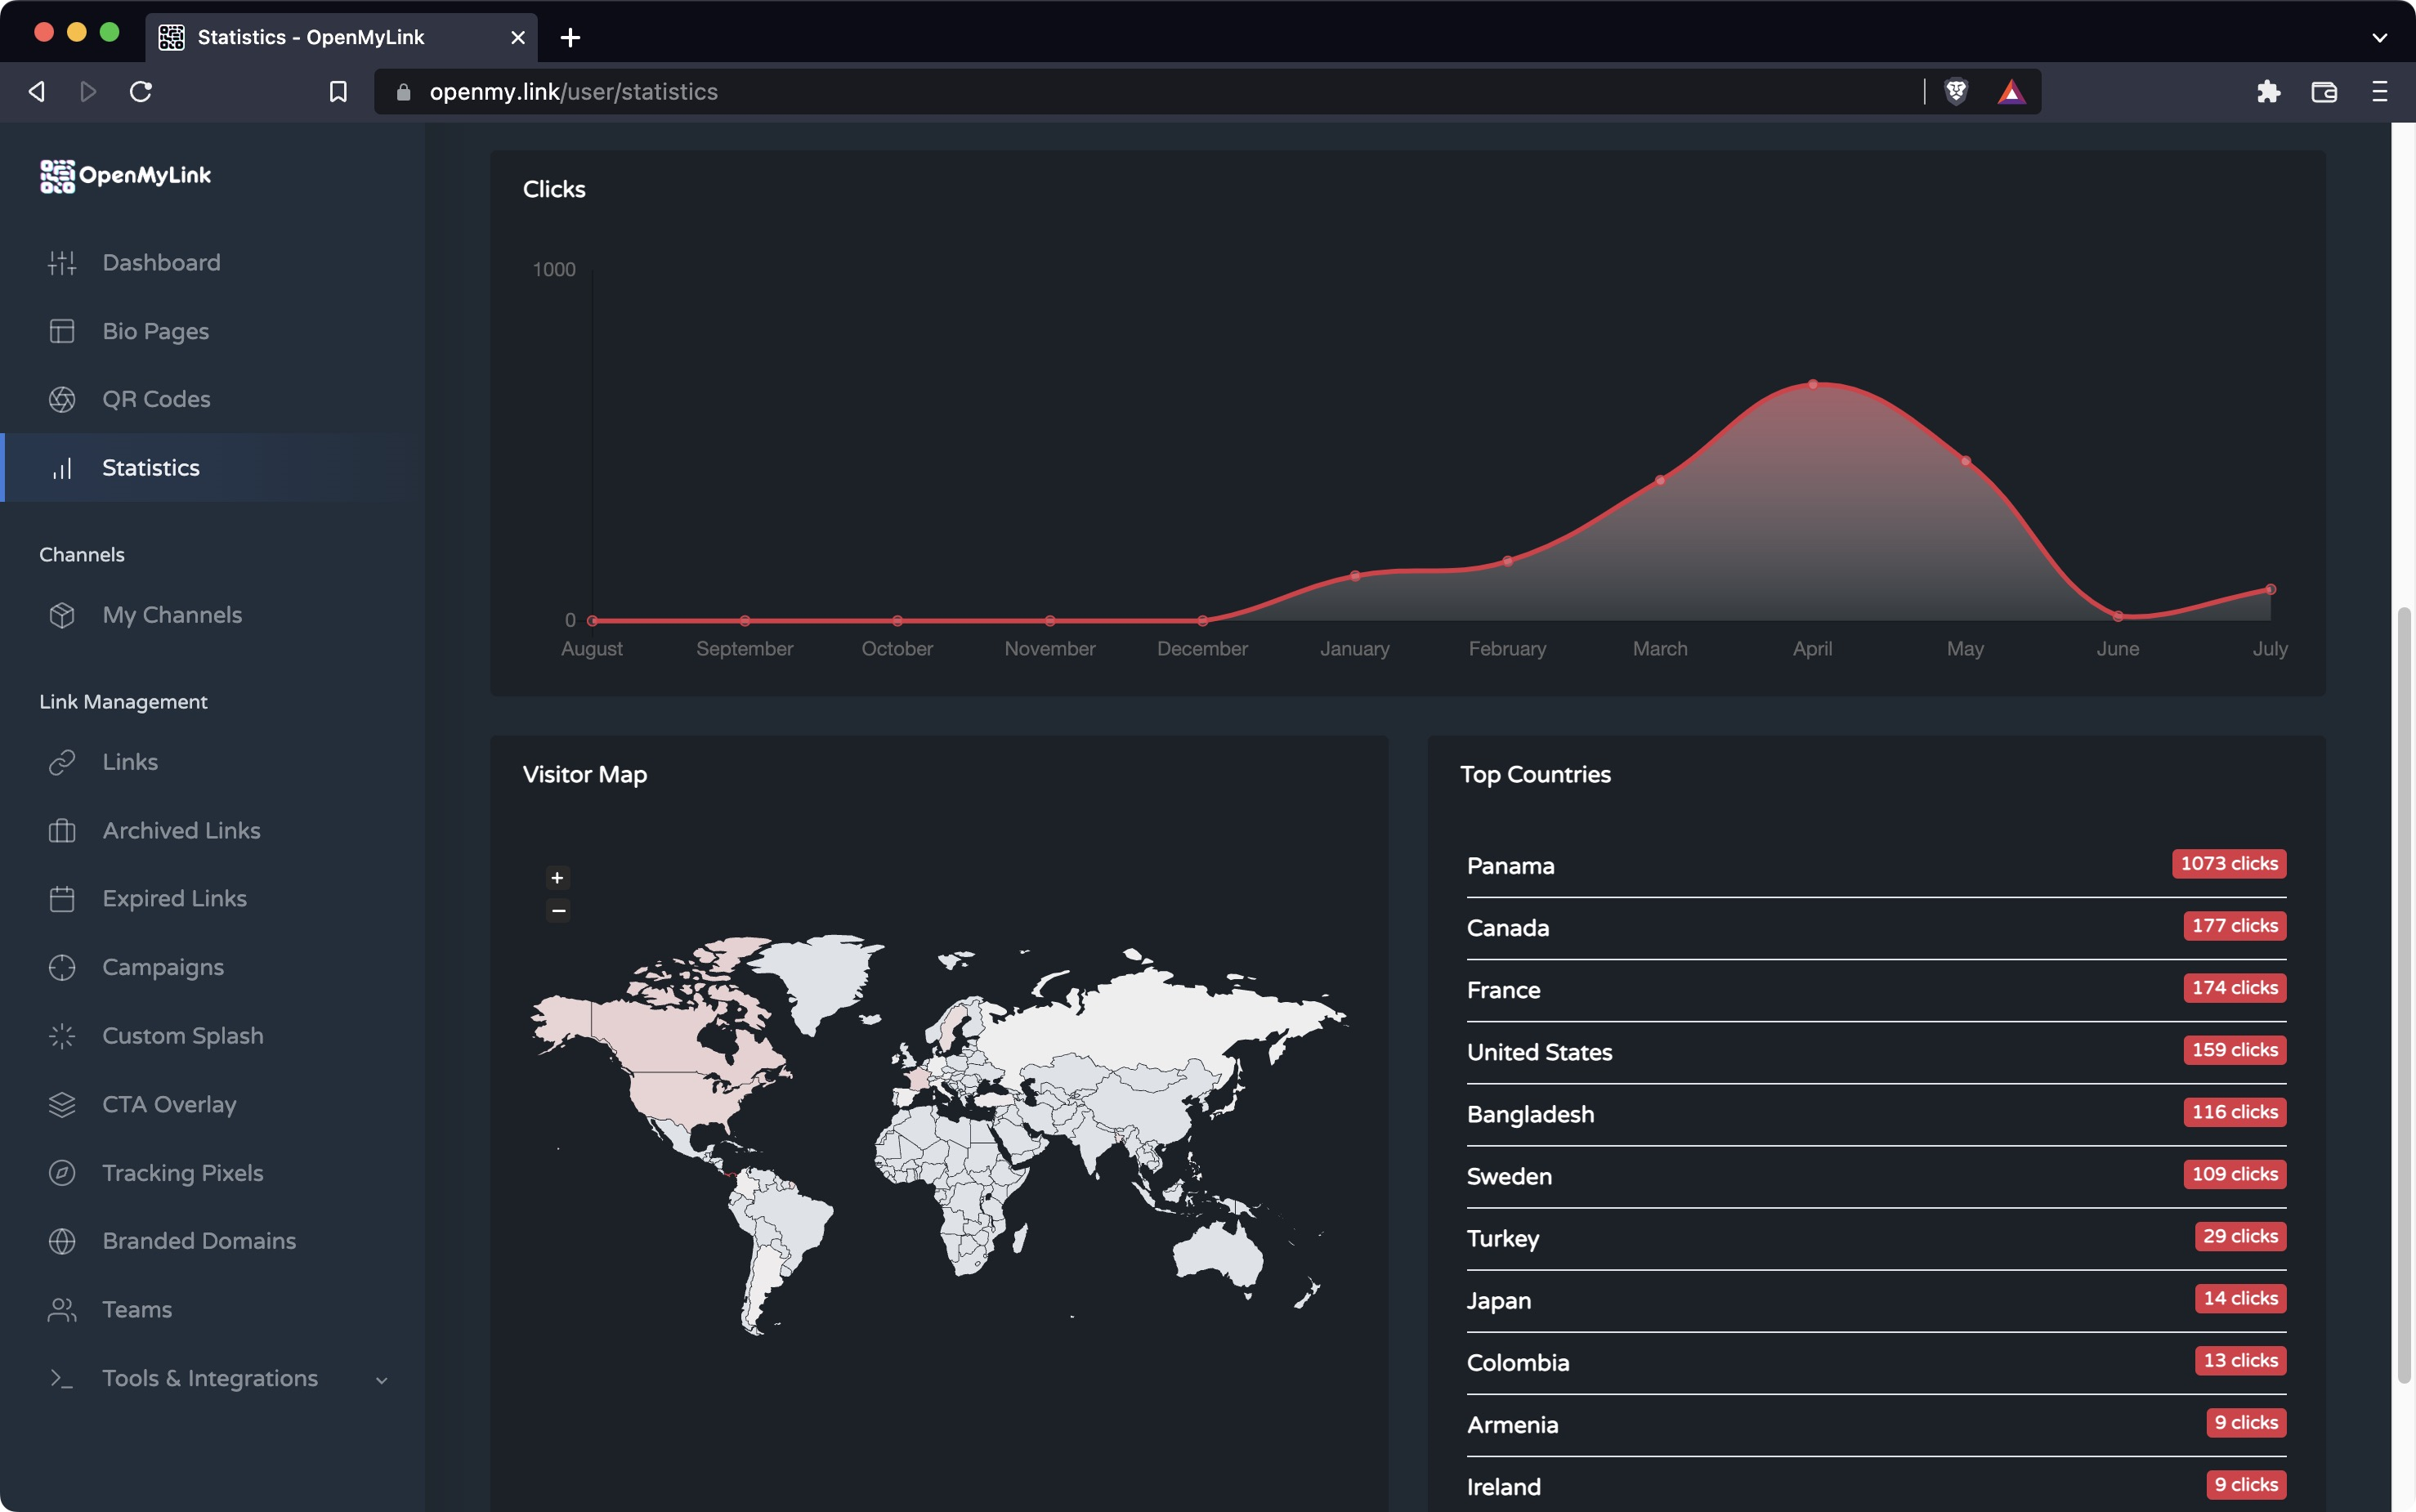Click the OpenMyLink logo
Image resolution: width=2416 pixels, height=1512 pixels.
click(x=125, y=176)
